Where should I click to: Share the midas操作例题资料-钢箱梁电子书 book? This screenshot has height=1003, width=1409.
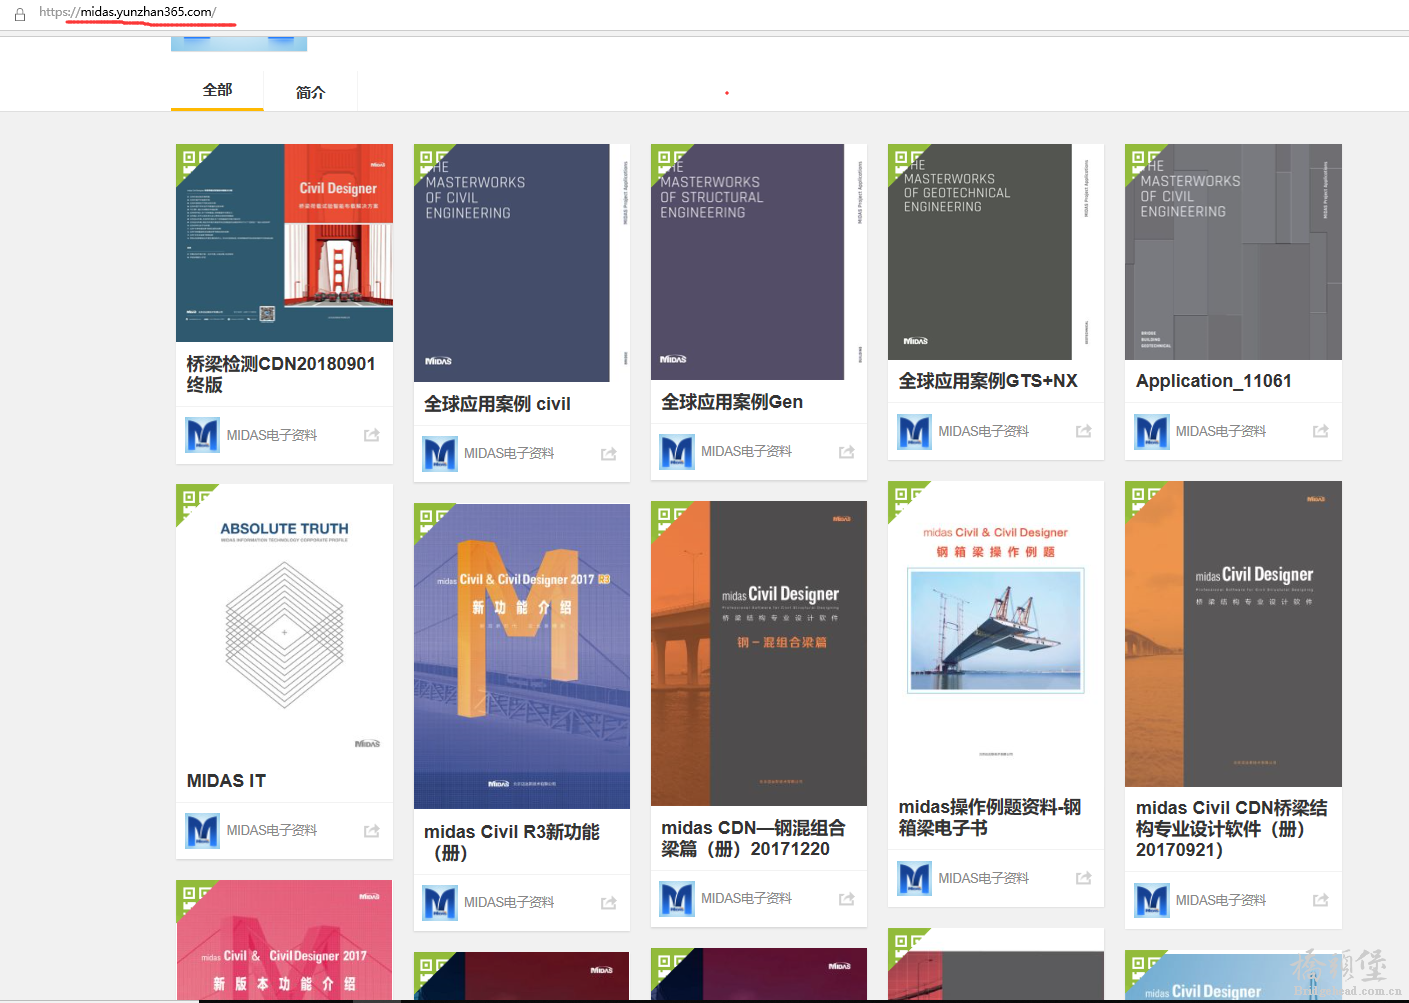(x=1084, y=878)
